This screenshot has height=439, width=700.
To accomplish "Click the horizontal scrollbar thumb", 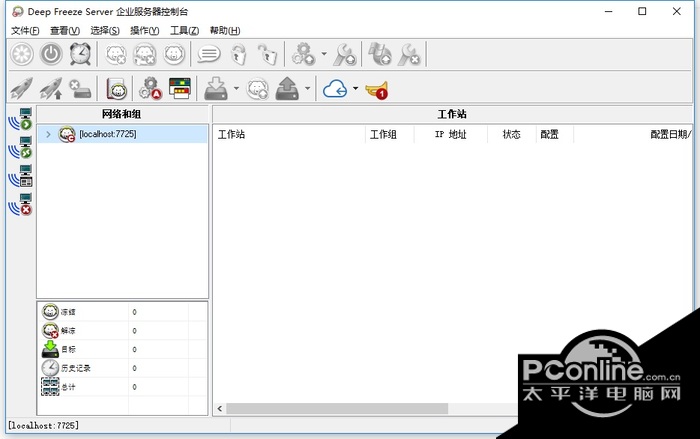I will [337, 408].
